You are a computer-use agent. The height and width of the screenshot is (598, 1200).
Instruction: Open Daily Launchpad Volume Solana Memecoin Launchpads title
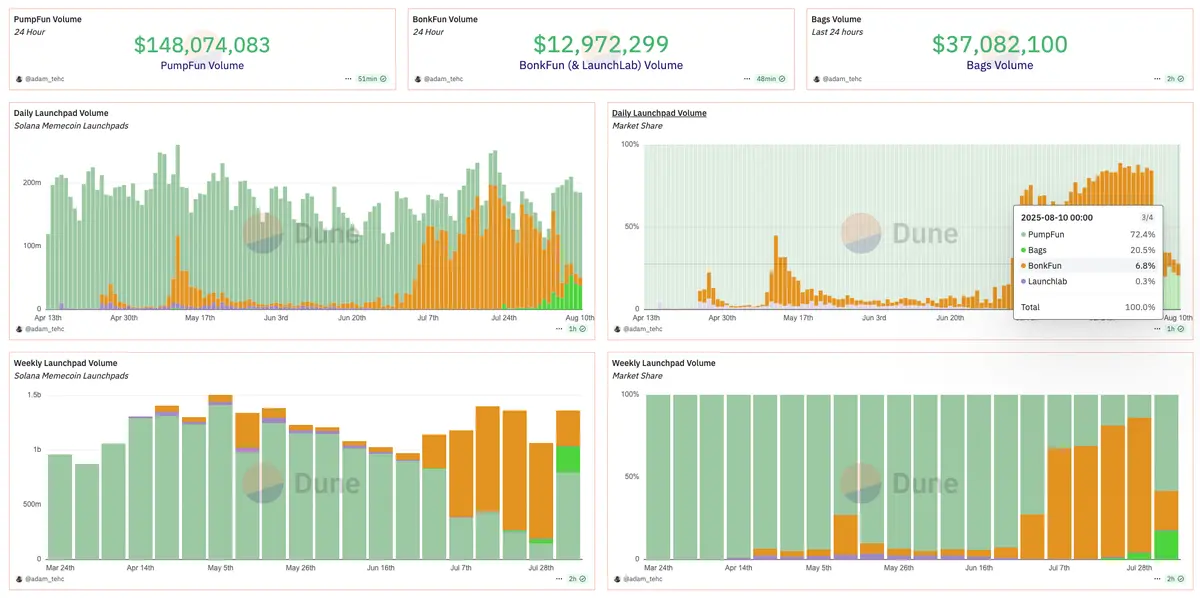(x=61, y=113)
